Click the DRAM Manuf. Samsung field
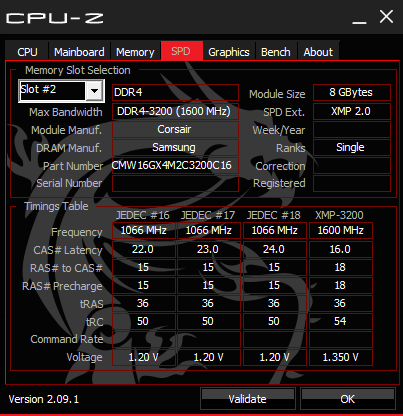Screen dimensions: 403x416 point(175,147)
